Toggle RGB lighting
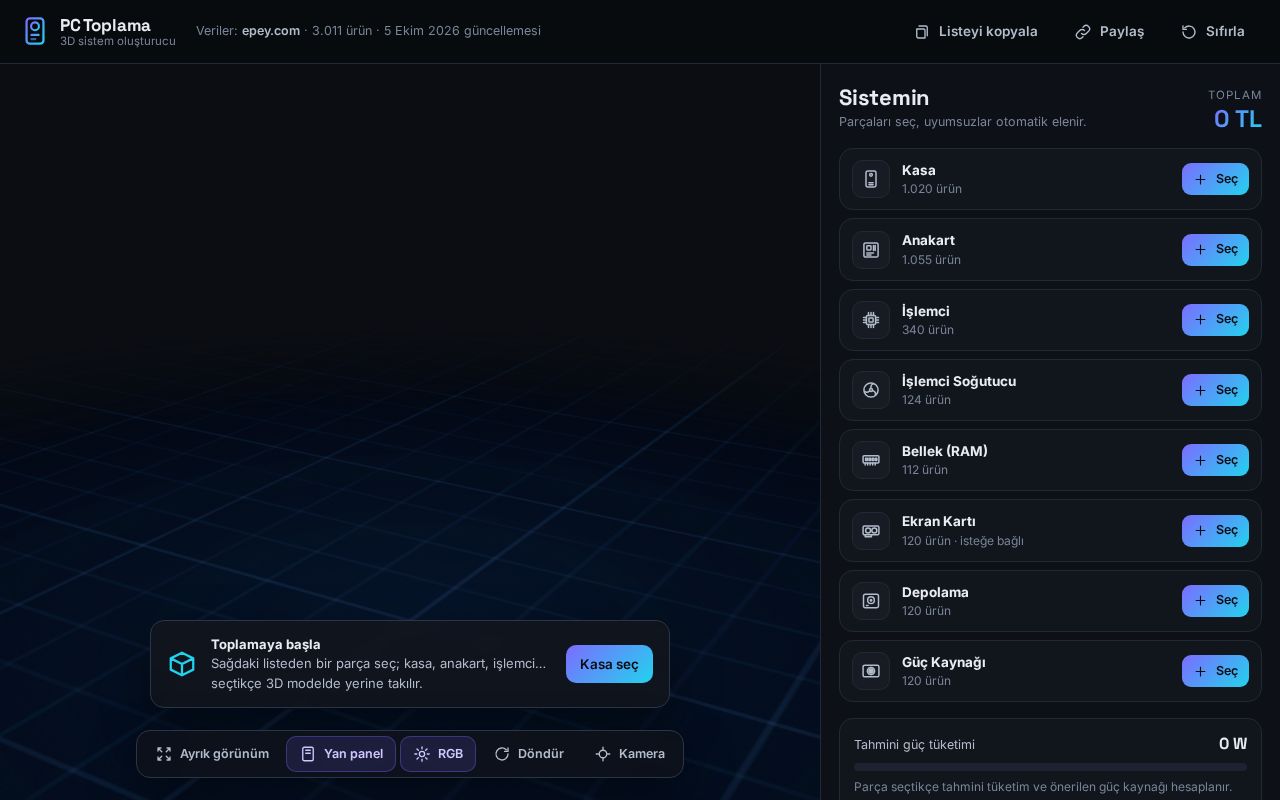This screenshot has width=1280, height=800. (x=438, y=754)
